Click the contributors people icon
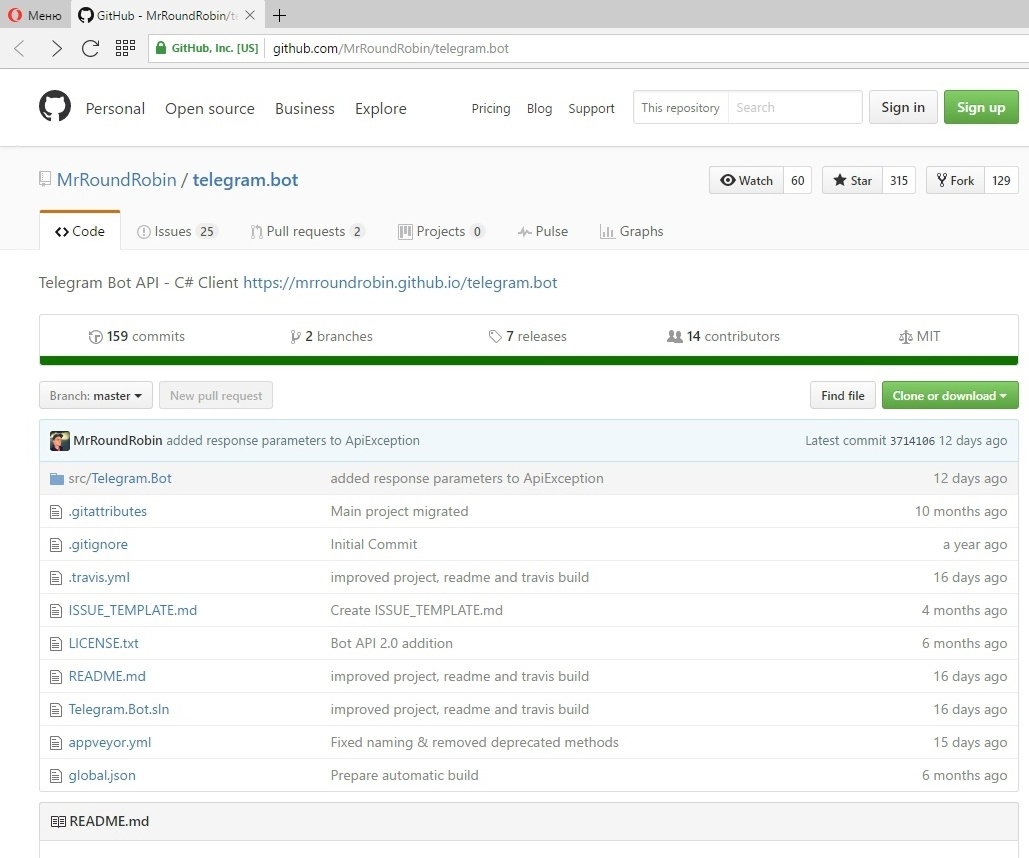Image resolution: width=1029 pixels, height=858 pixels. 675,337
